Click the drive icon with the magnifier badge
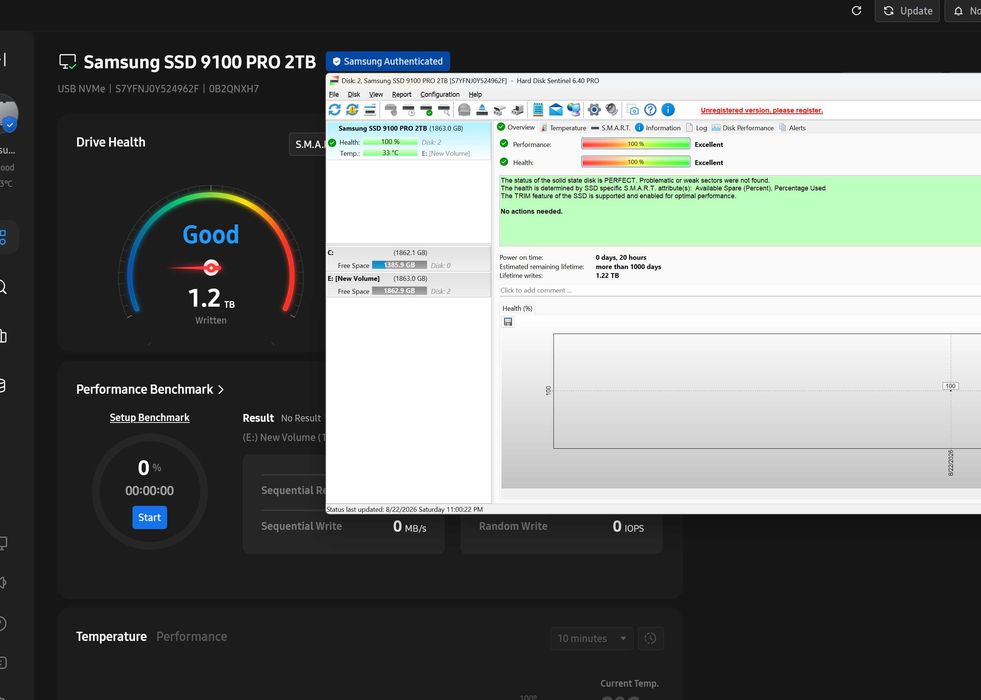Viewport: 981px width, 700px height. pyautogui.click(x=444, y=109)
